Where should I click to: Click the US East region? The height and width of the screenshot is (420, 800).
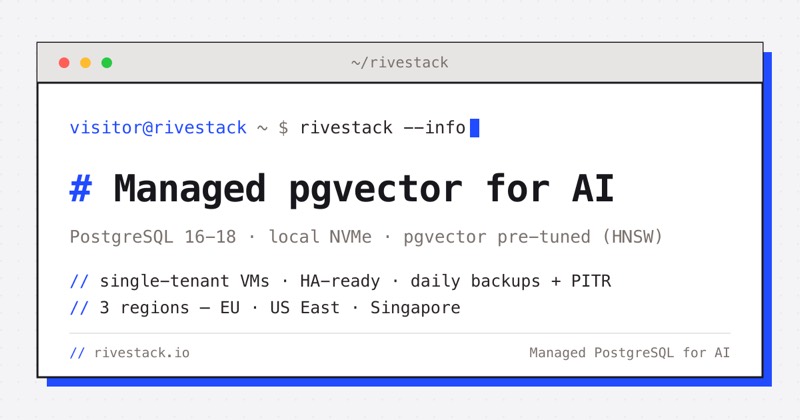[305, 308]
